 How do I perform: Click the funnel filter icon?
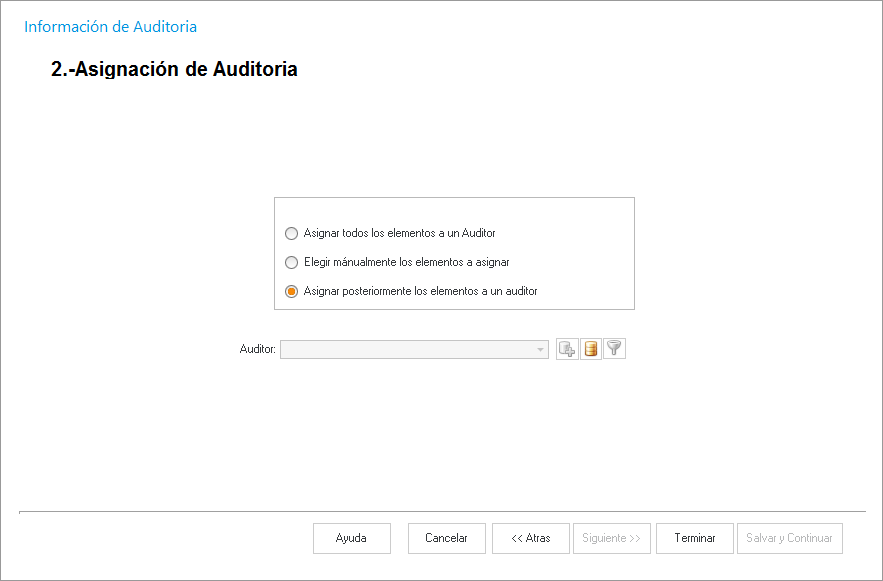tap(614, 349)
